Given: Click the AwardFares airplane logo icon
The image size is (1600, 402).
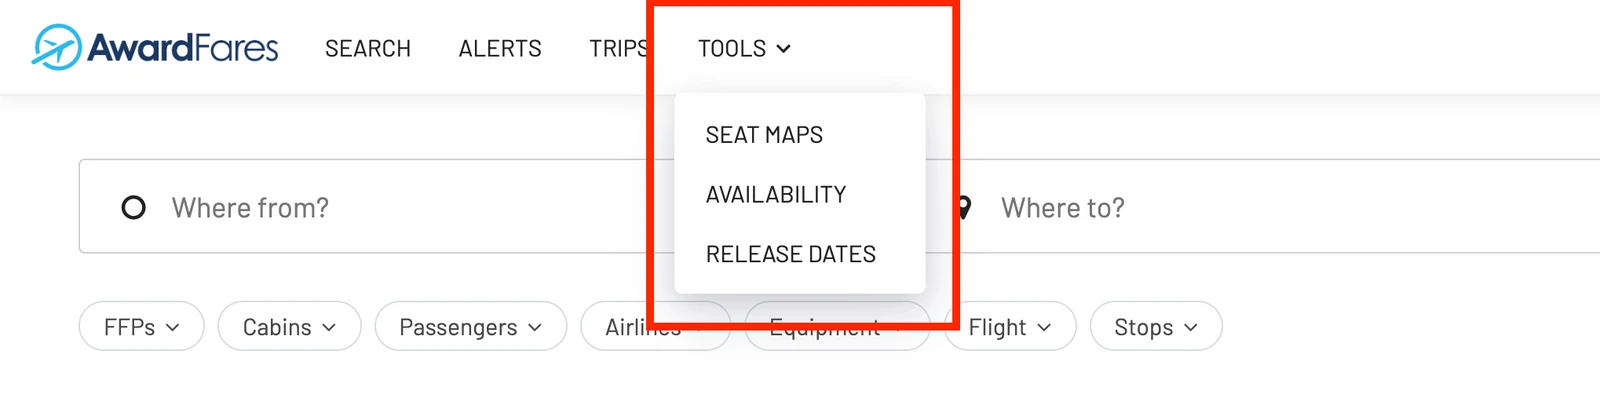Looking at the screenshot, I should click(56, 47).
